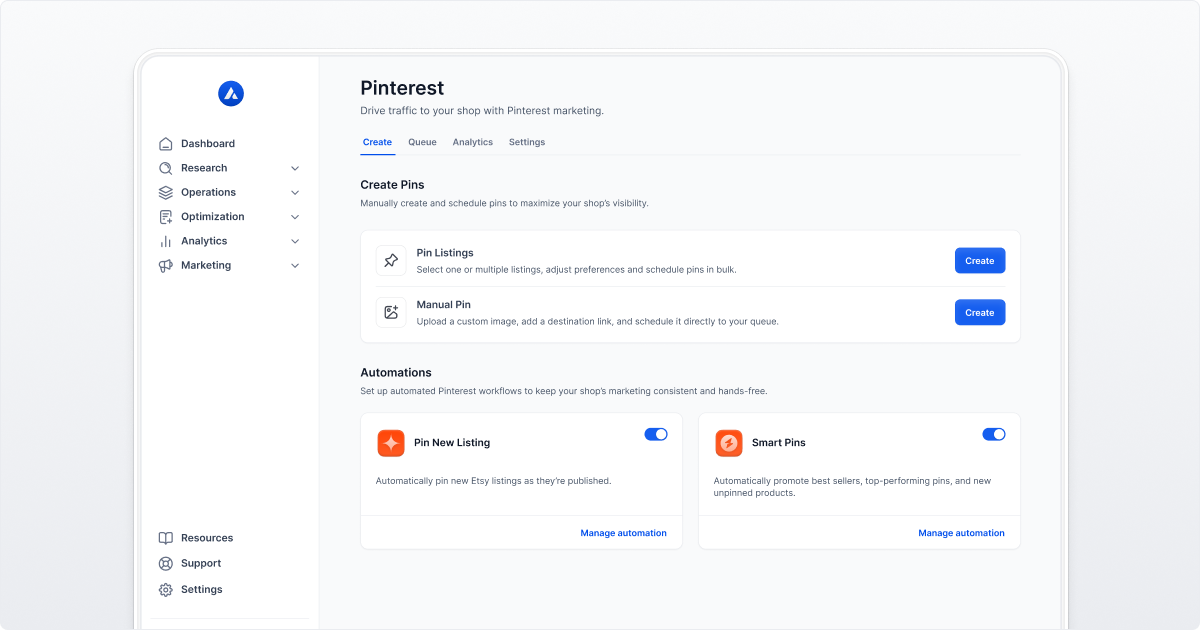Open Manage automation for Smart Pins

962,533
